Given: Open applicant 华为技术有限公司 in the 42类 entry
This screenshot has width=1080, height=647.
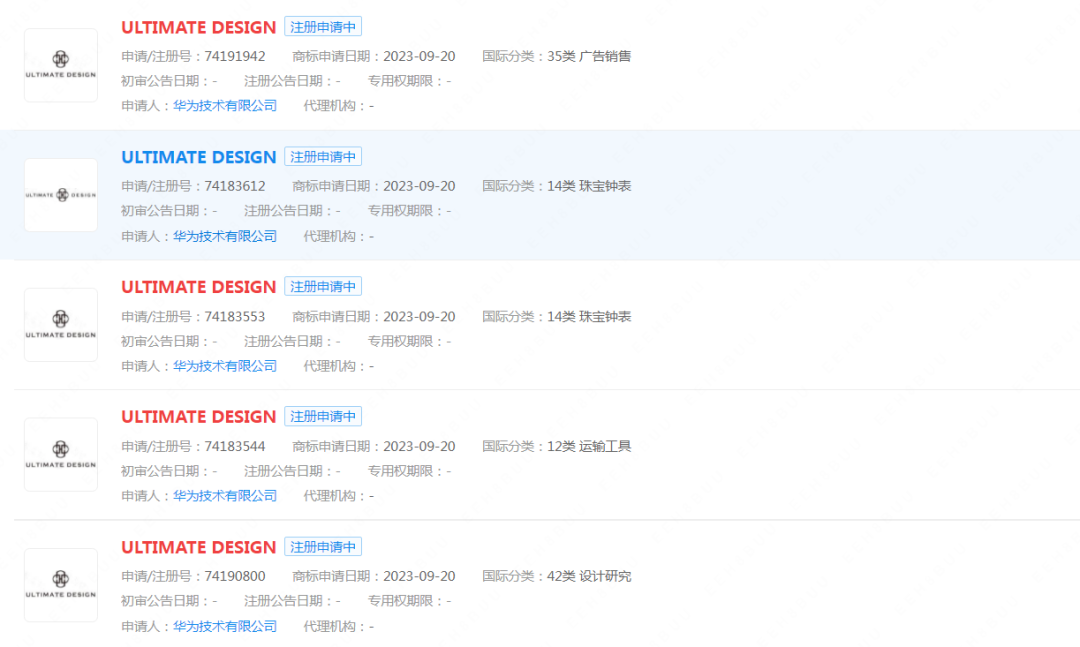Looking at the screenshot, I should [x=225, y=626].
